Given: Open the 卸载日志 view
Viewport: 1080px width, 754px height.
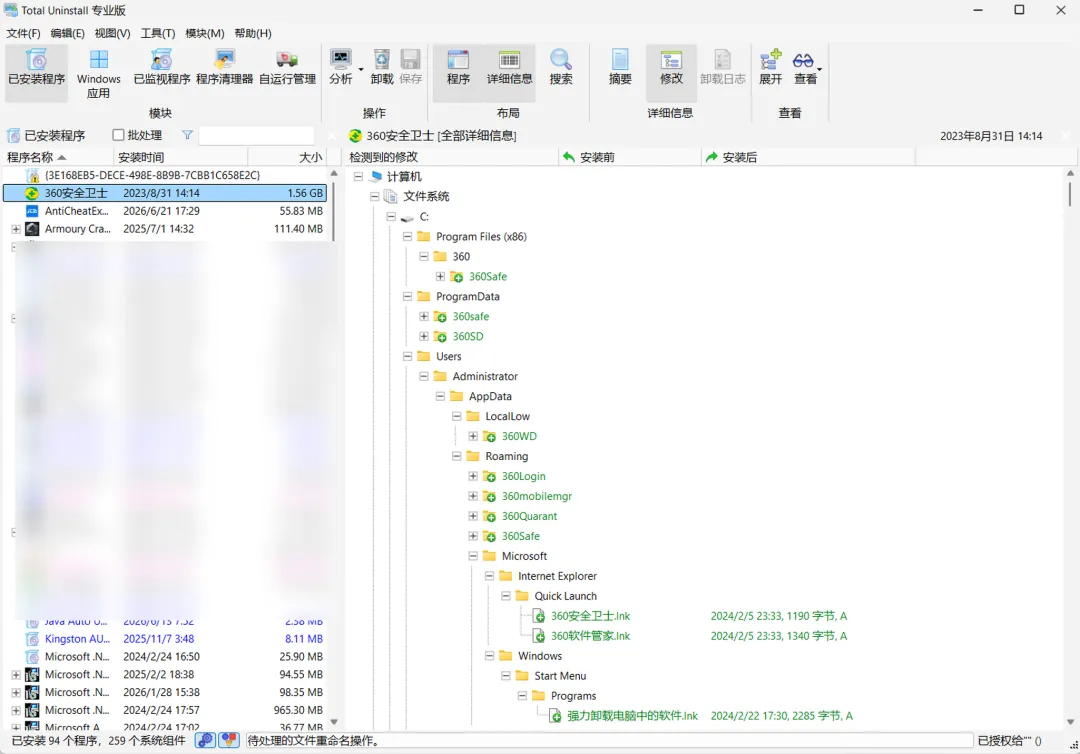Looking at the screenshot, I should (x=723, y=67).
